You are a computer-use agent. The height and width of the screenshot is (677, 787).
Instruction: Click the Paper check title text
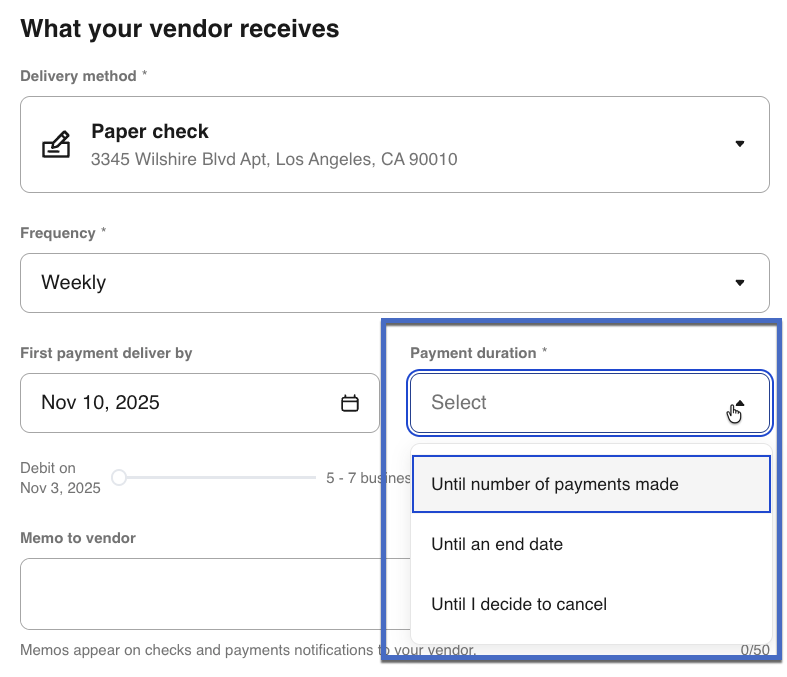[x=150, y=132]
